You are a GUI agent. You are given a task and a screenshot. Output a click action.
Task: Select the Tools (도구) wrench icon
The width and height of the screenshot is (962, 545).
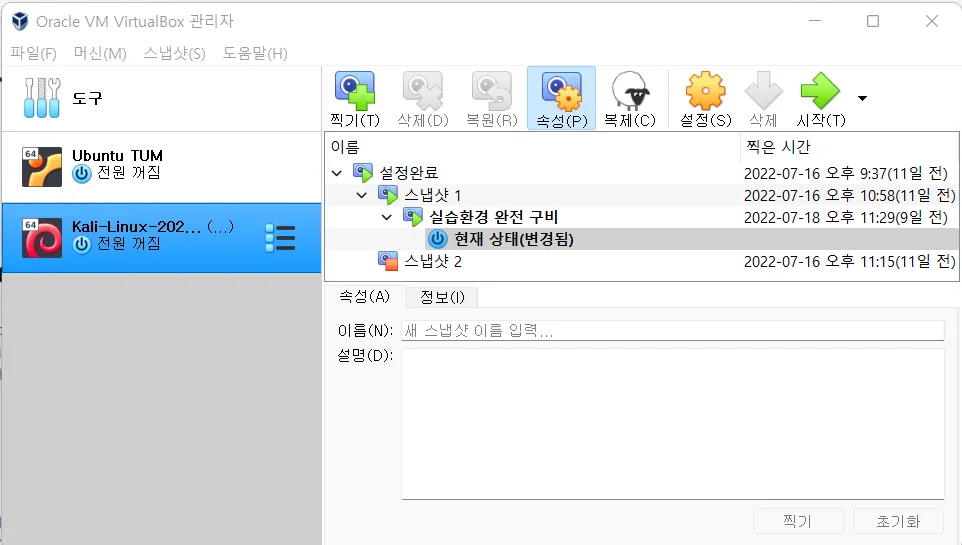[42, 98]
